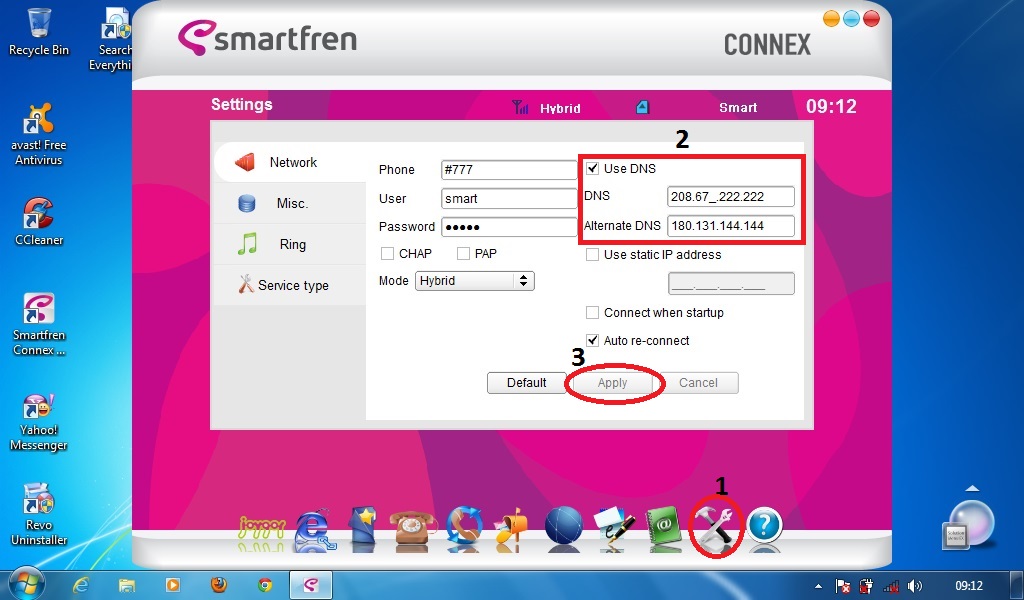
Task: Click the Smartfren Connex taskbar button
Action: [x=311, y=584]
